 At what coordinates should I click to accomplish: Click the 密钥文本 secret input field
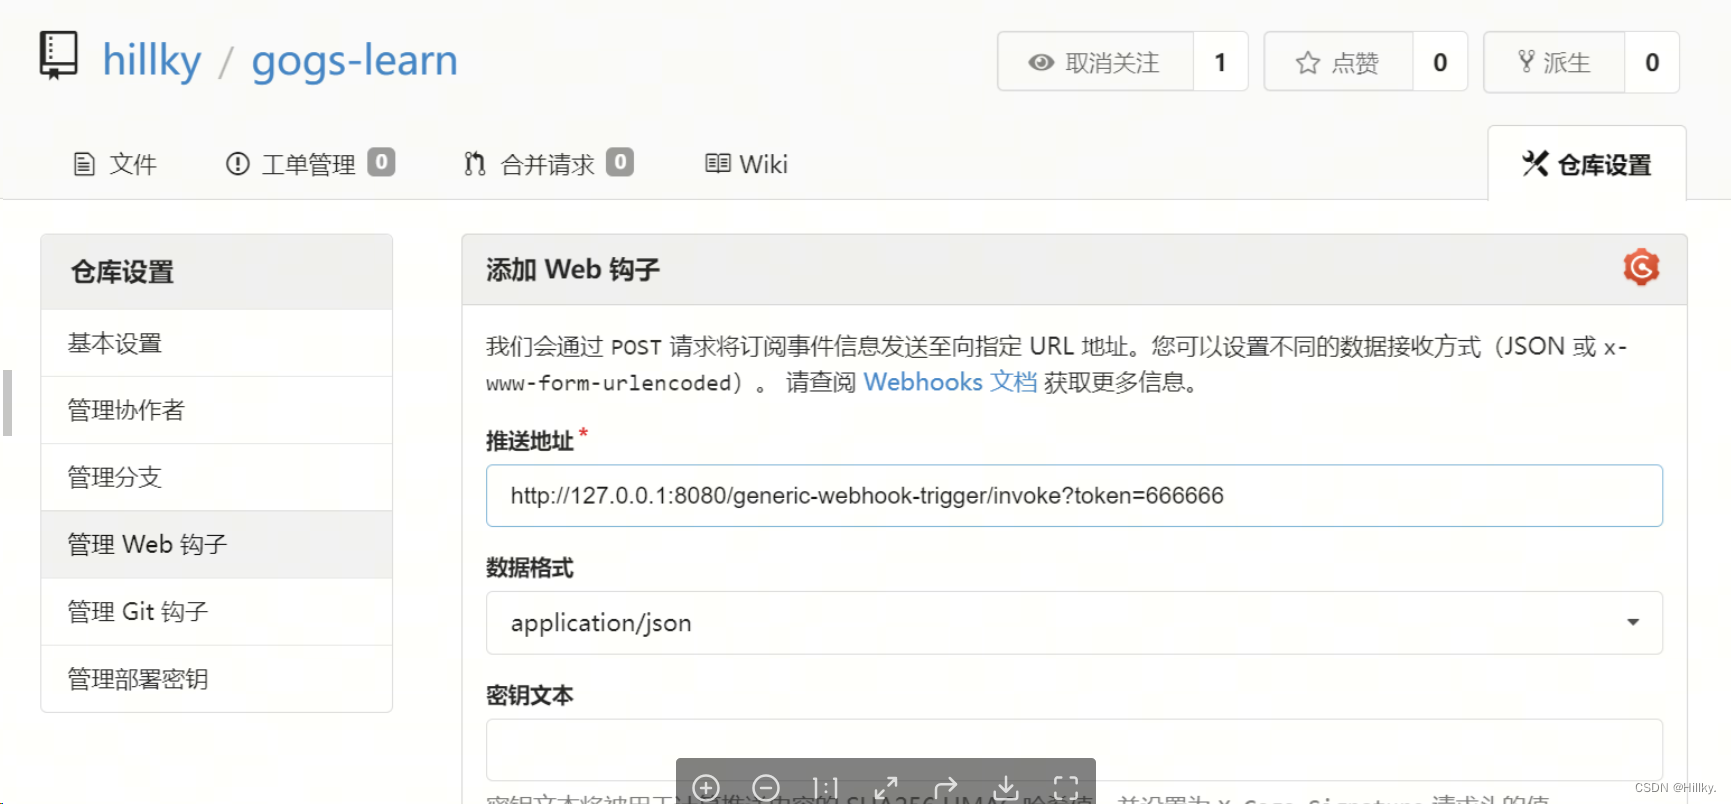coord(1074,750)
